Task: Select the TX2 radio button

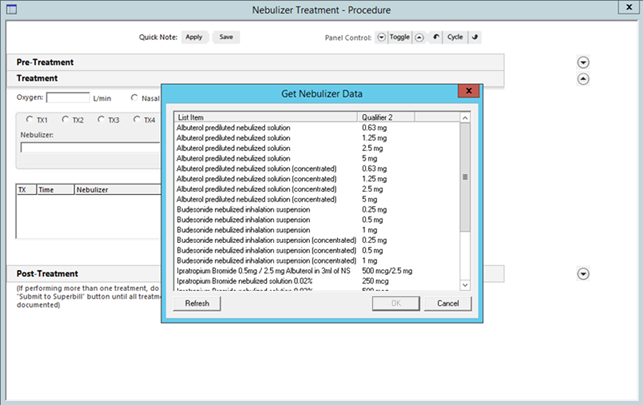Action: coord(65,119)
